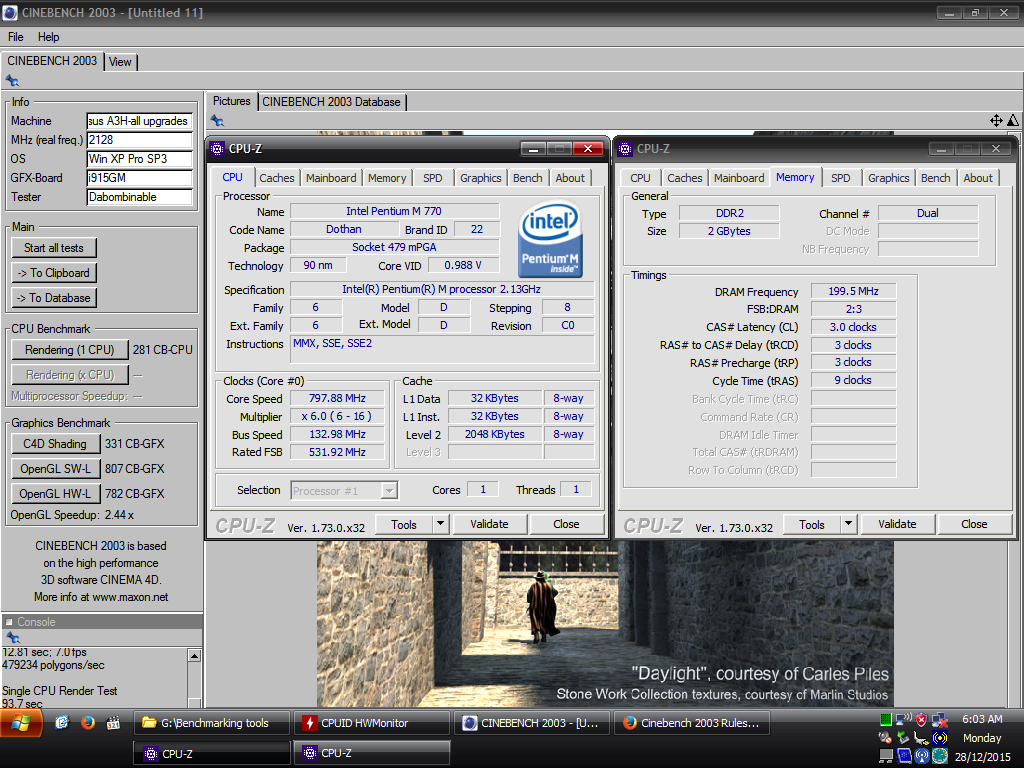Click the Safely Remove Hardware tray icon

pos(903,738)
